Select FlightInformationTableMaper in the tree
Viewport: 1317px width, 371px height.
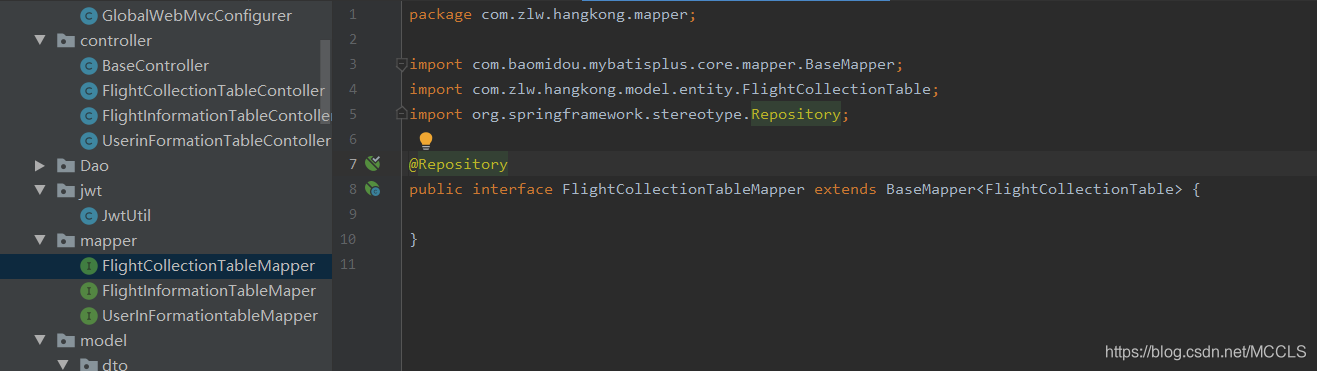209,291
